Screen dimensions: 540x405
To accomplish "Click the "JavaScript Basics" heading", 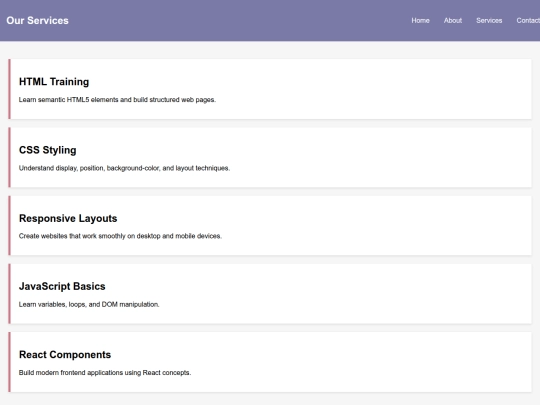I will tap(62, 287).
